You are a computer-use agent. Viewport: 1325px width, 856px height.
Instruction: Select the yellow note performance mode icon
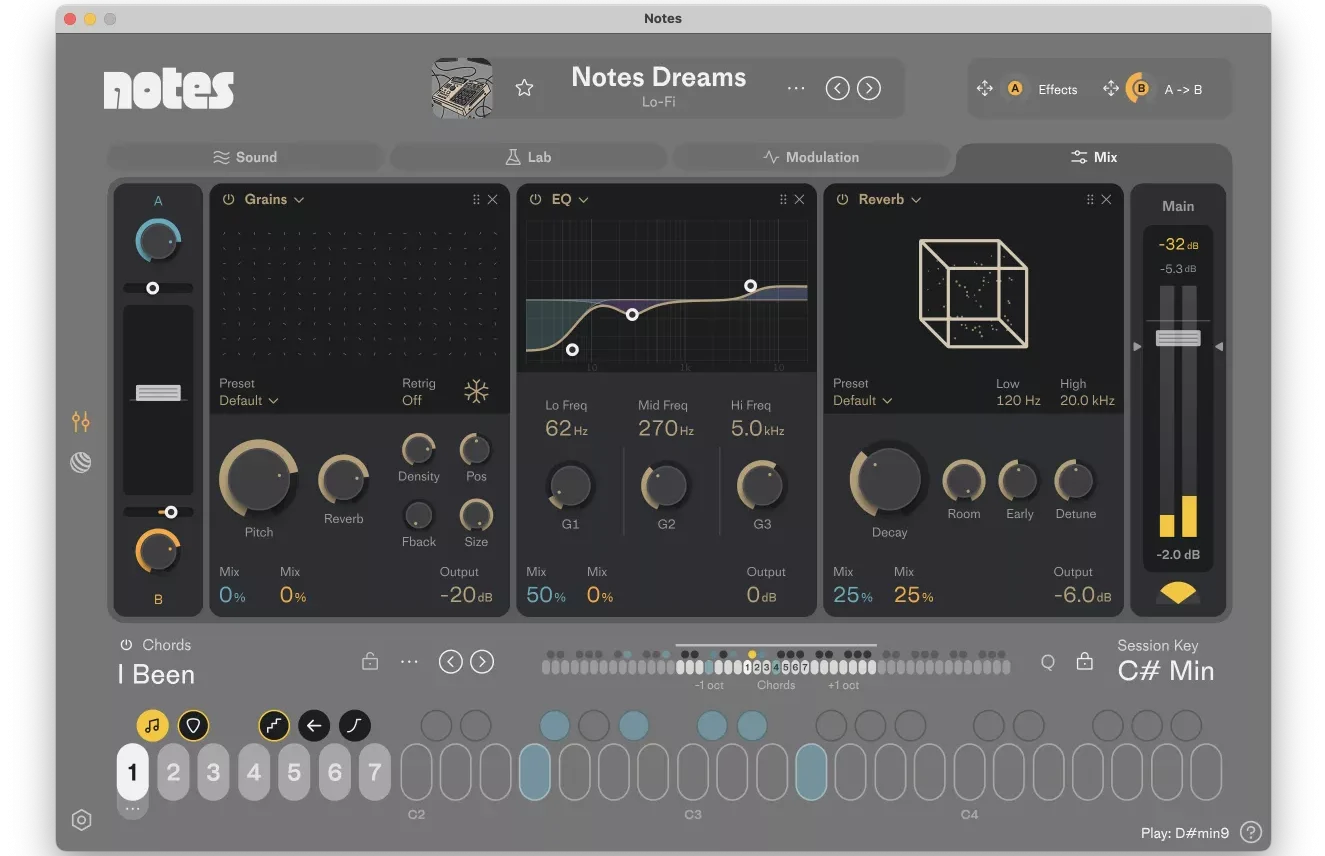(x=153, y=725)
